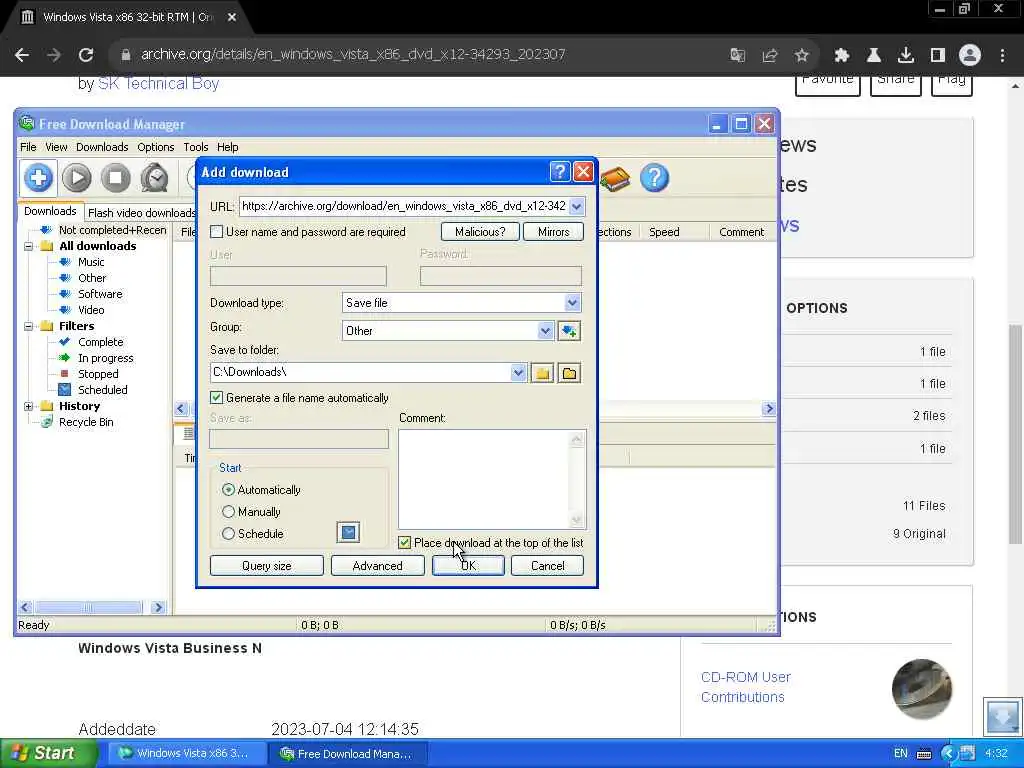Click the Mirrors button

coord(553,232)
